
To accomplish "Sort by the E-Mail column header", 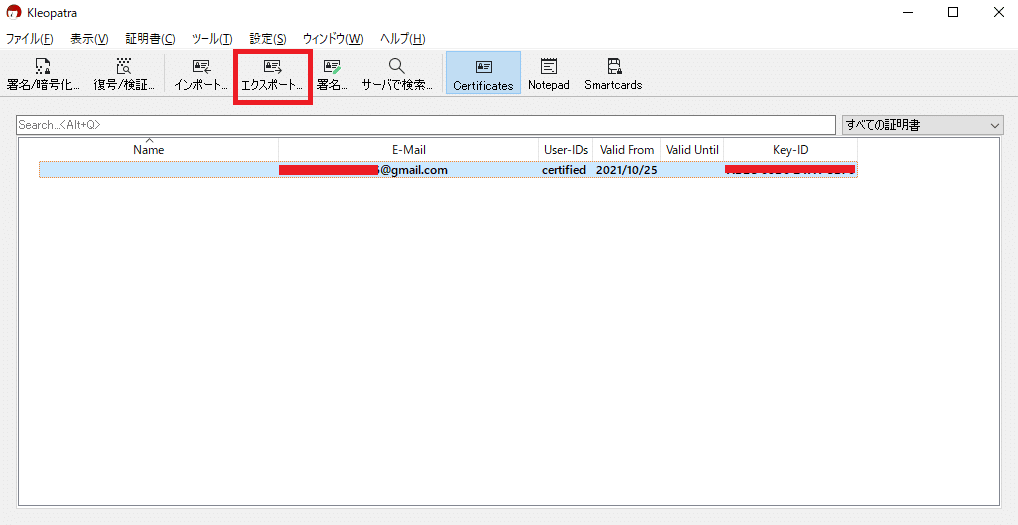I will point(409,149).
